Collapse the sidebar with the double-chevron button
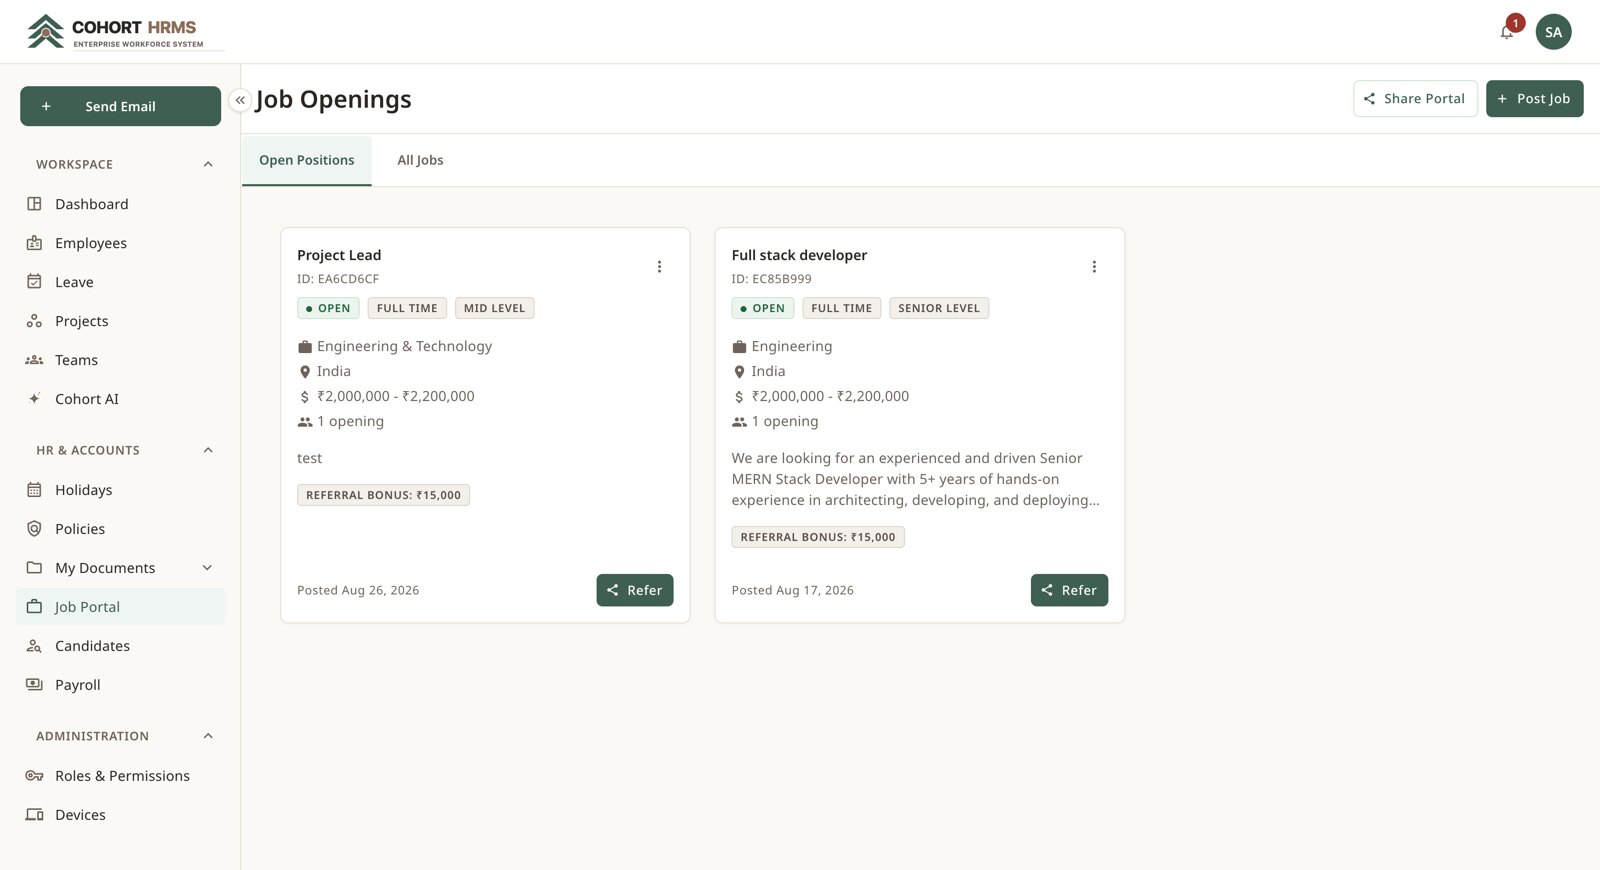 coord(240,100)
